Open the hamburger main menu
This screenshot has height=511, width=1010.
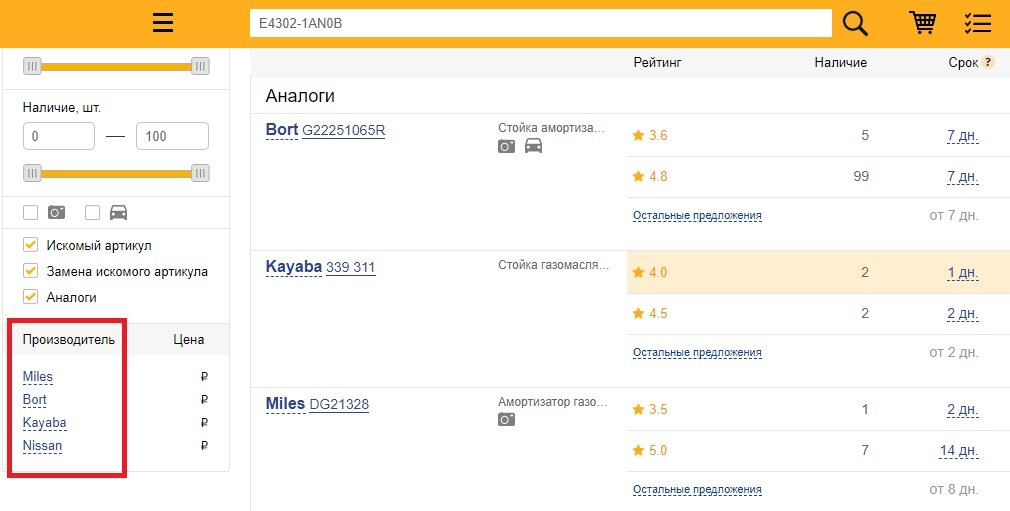(163, 23)
